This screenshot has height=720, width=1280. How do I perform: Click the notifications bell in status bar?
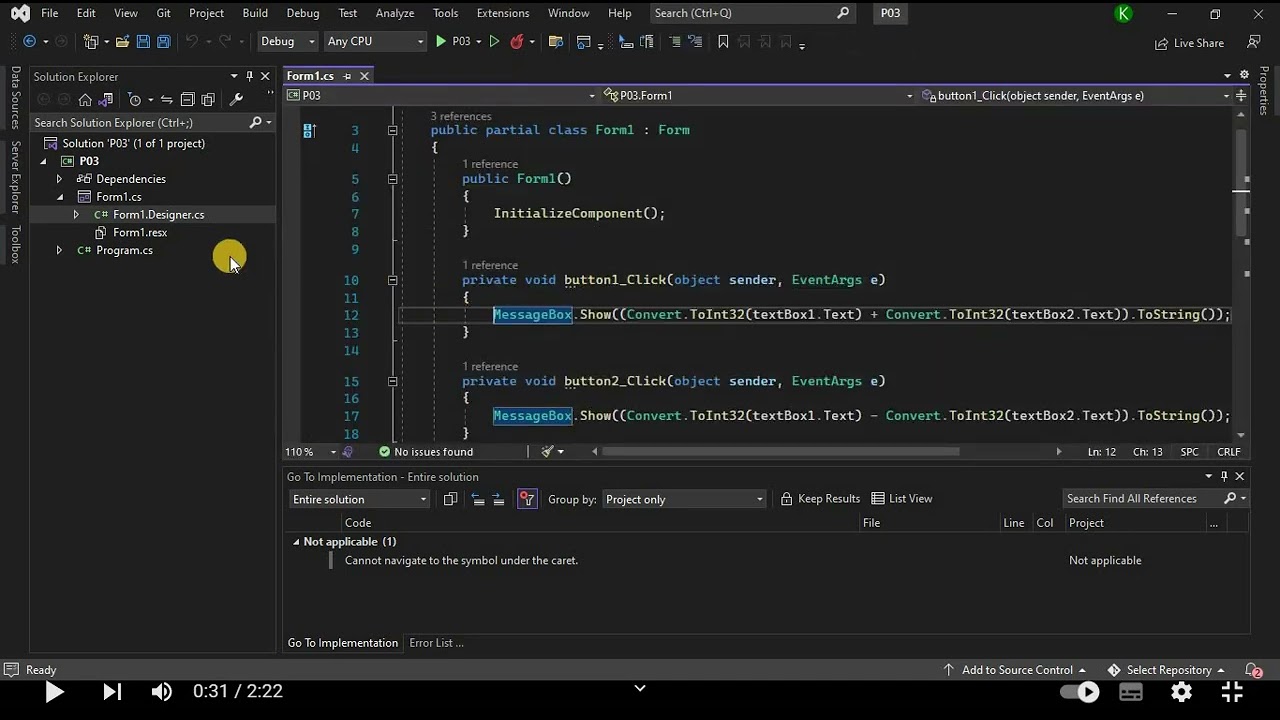1253,670
